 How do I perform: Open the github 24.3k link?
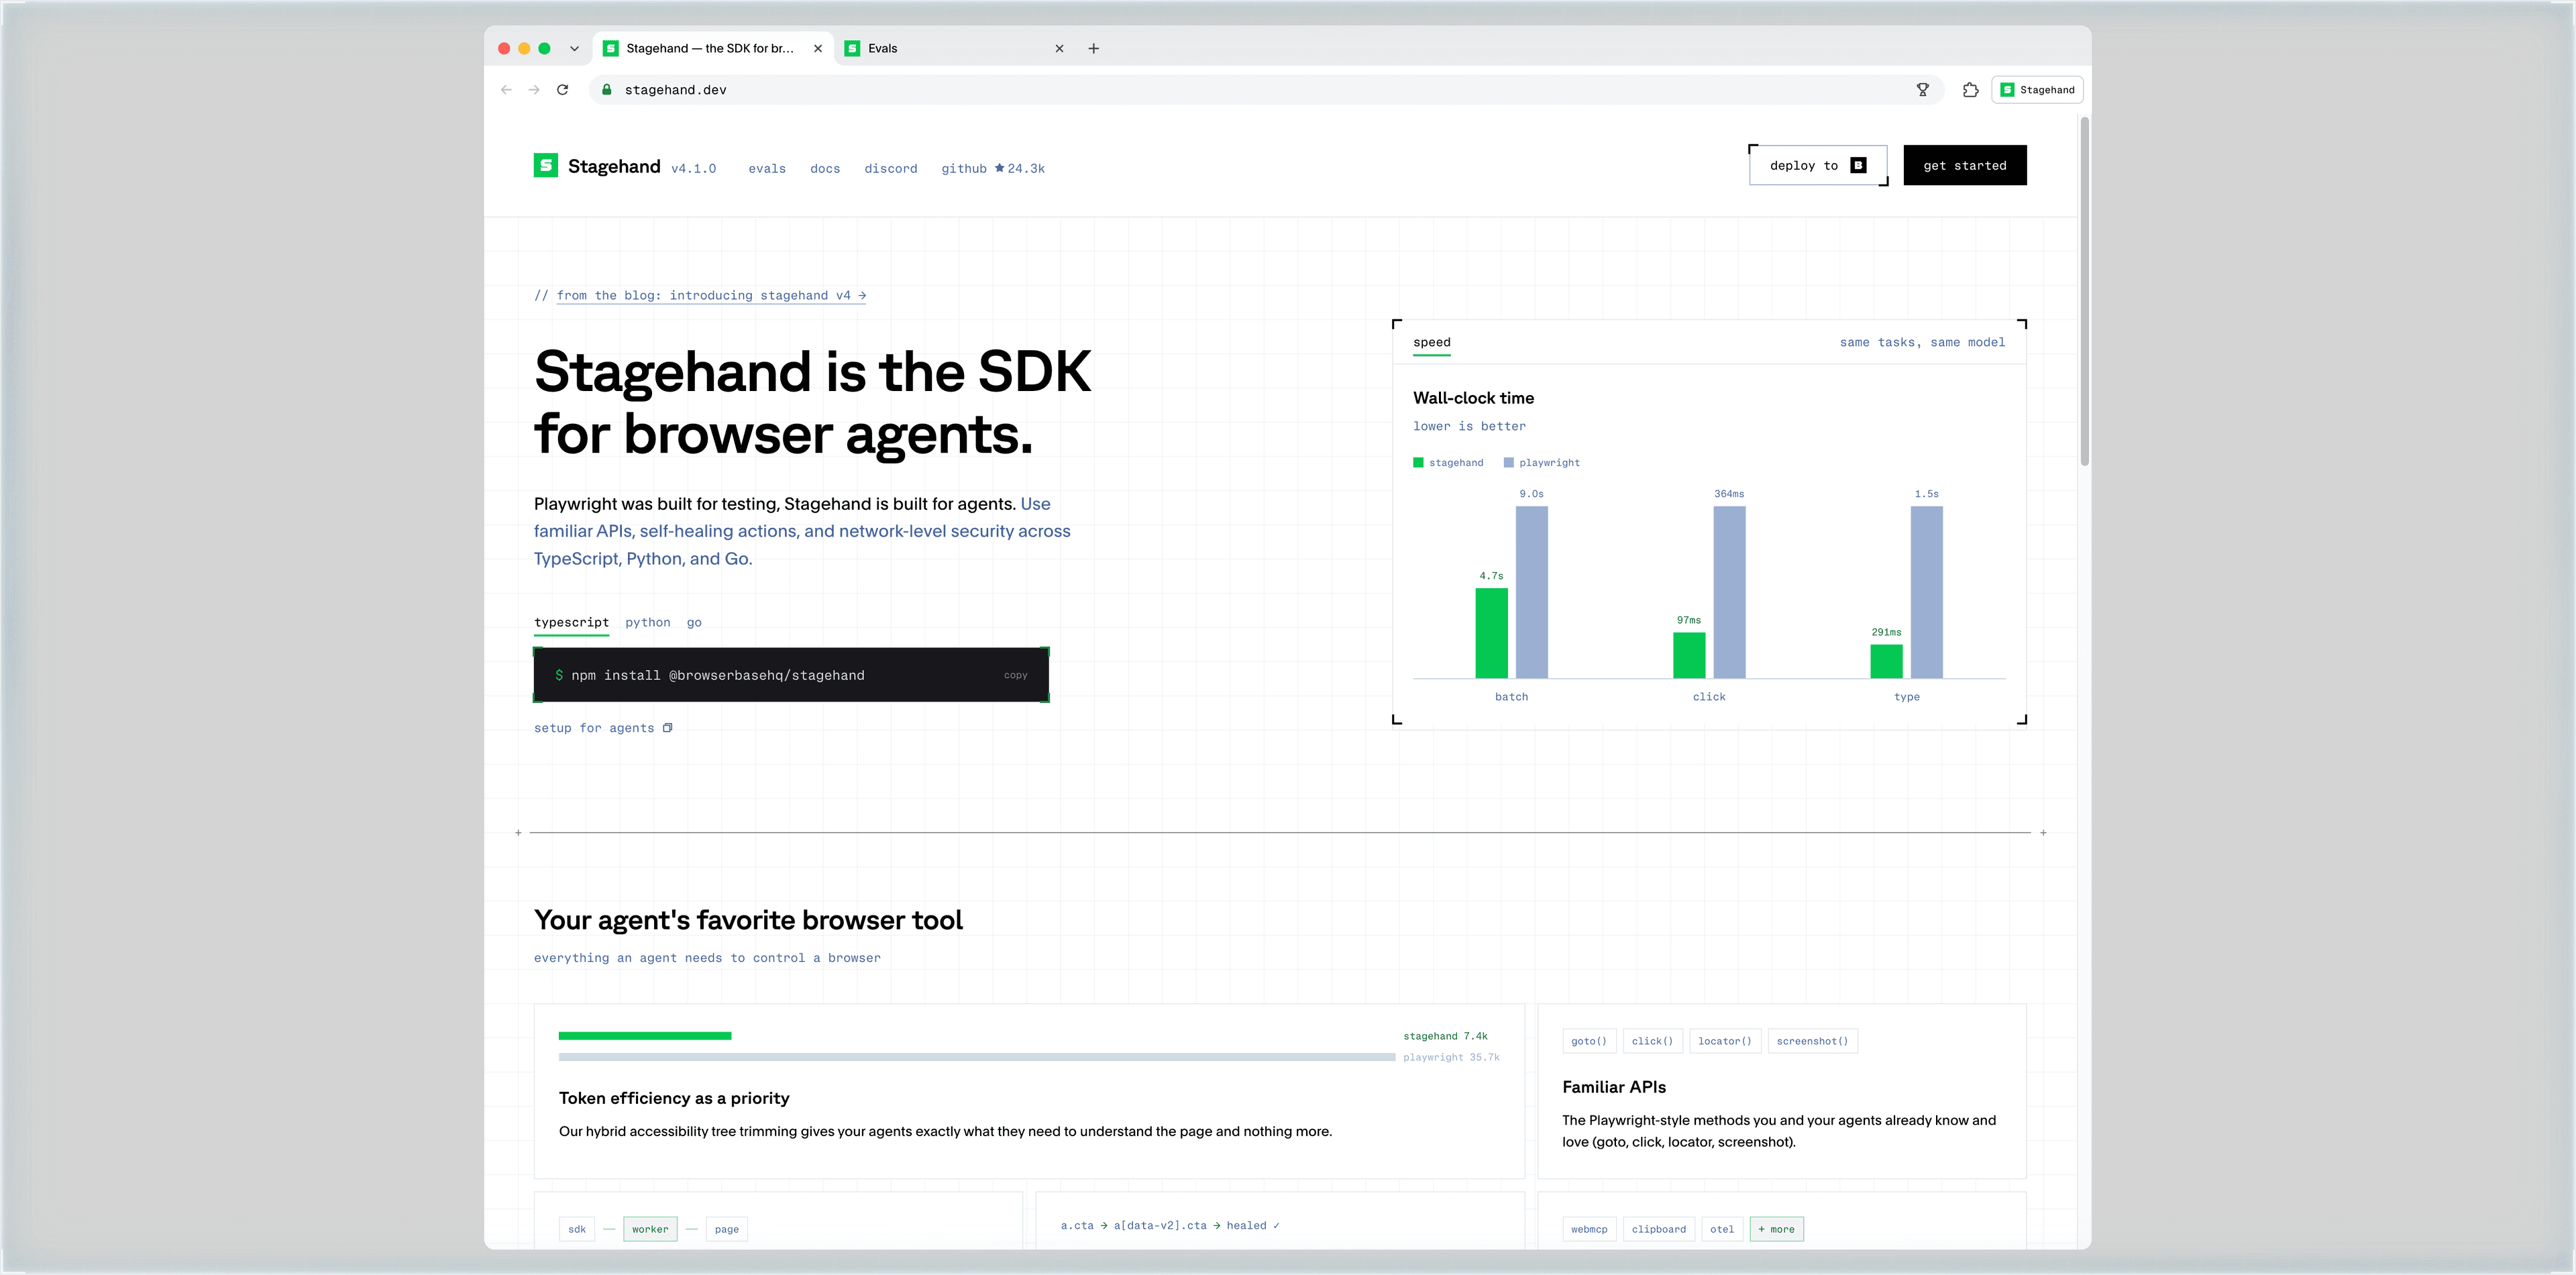(992, 169)
